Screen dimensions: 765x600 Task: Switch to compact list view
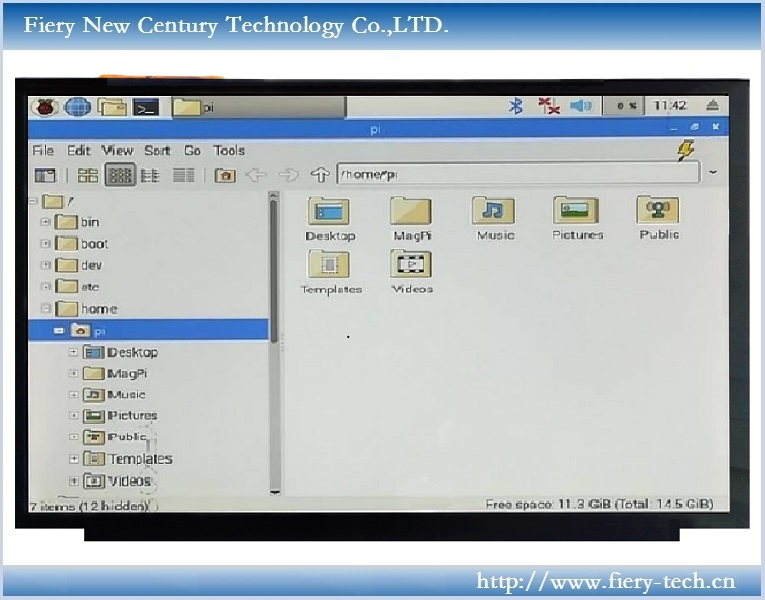pyautogui.click(x=150, y=175)
